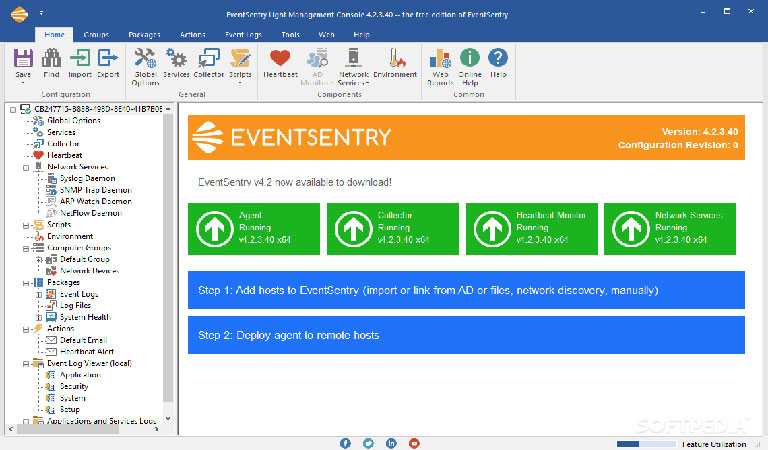This screenshot has height=450, width=768.
Task: Expand the Event Logs package node
Action: pos(39,294)
